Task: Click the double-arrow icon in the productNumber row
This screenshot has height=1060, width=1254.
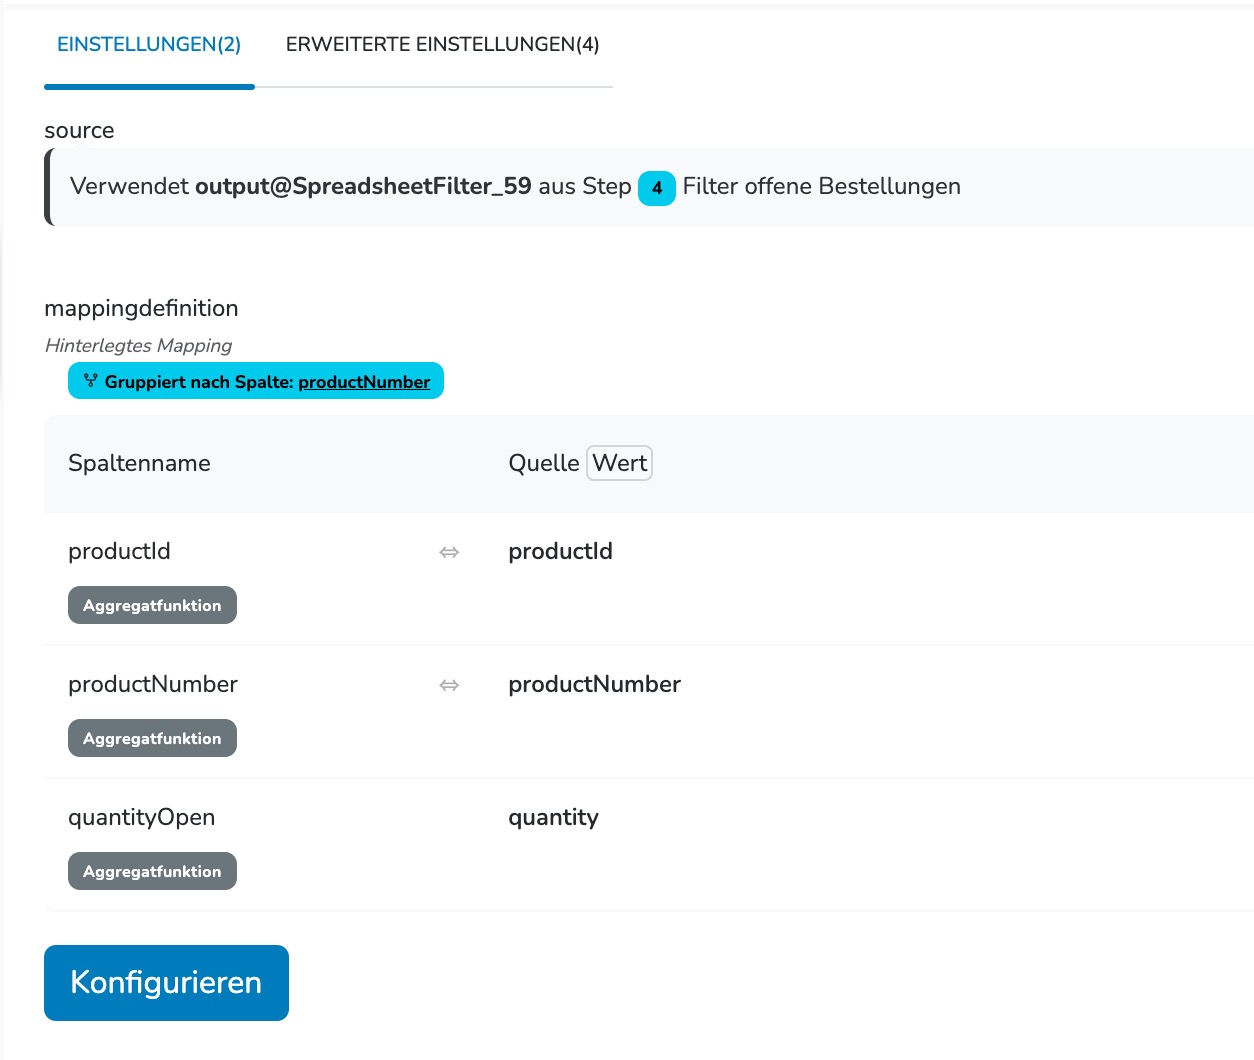Action: (449, 685)
